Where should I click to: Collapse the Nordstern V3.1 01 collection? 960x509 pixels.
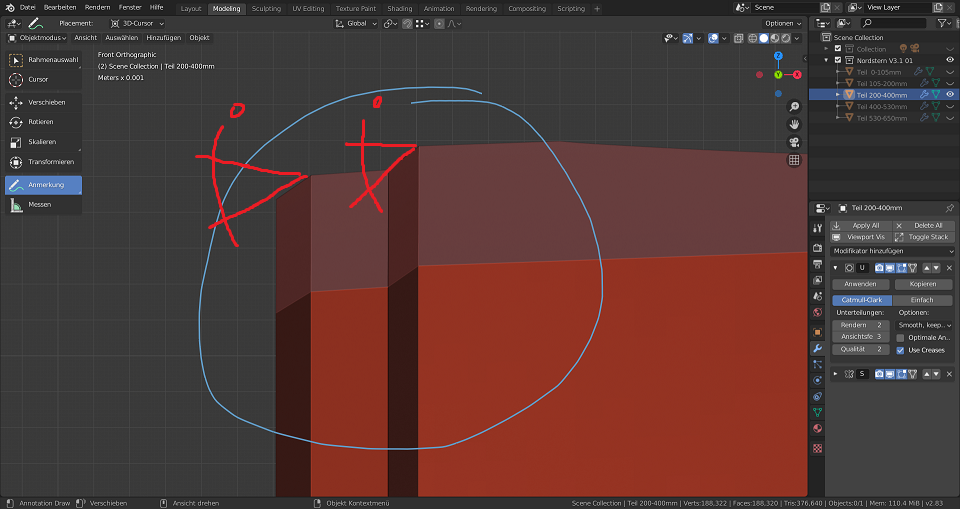[x=826, y=60]
